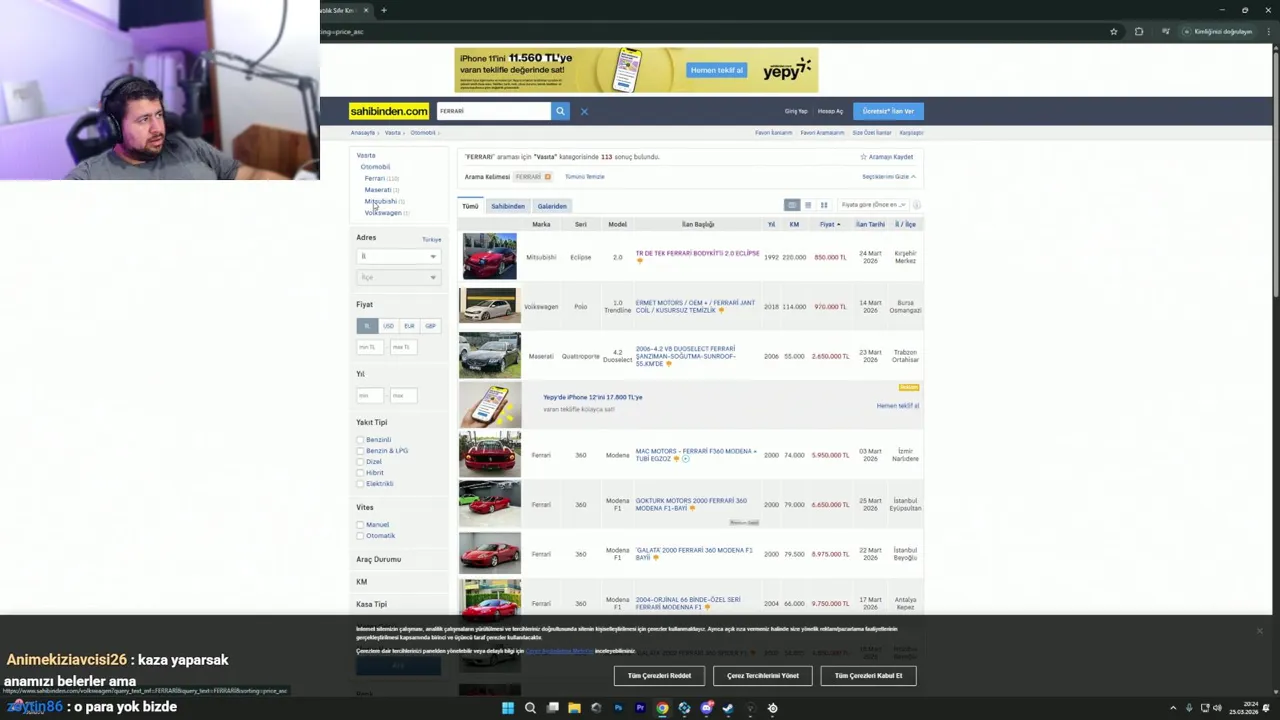Image resolution: width=1280 pixels, height=720 pixels.
Task: Click the Giriş Yap link
Action: click(796, 111)
